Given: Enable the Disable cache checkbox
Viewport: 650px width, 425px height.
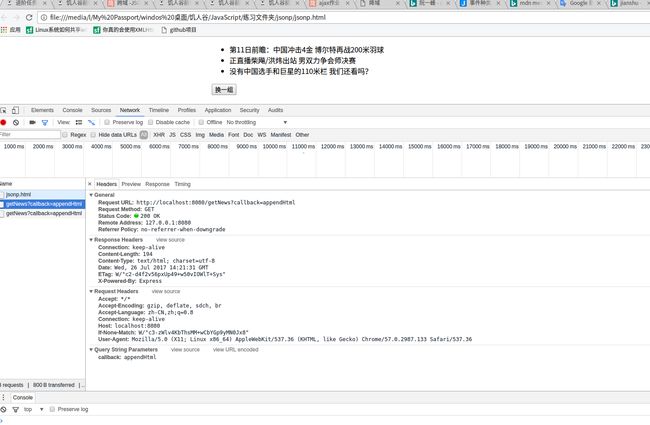Looking at the screenshot, I should 150,122.
